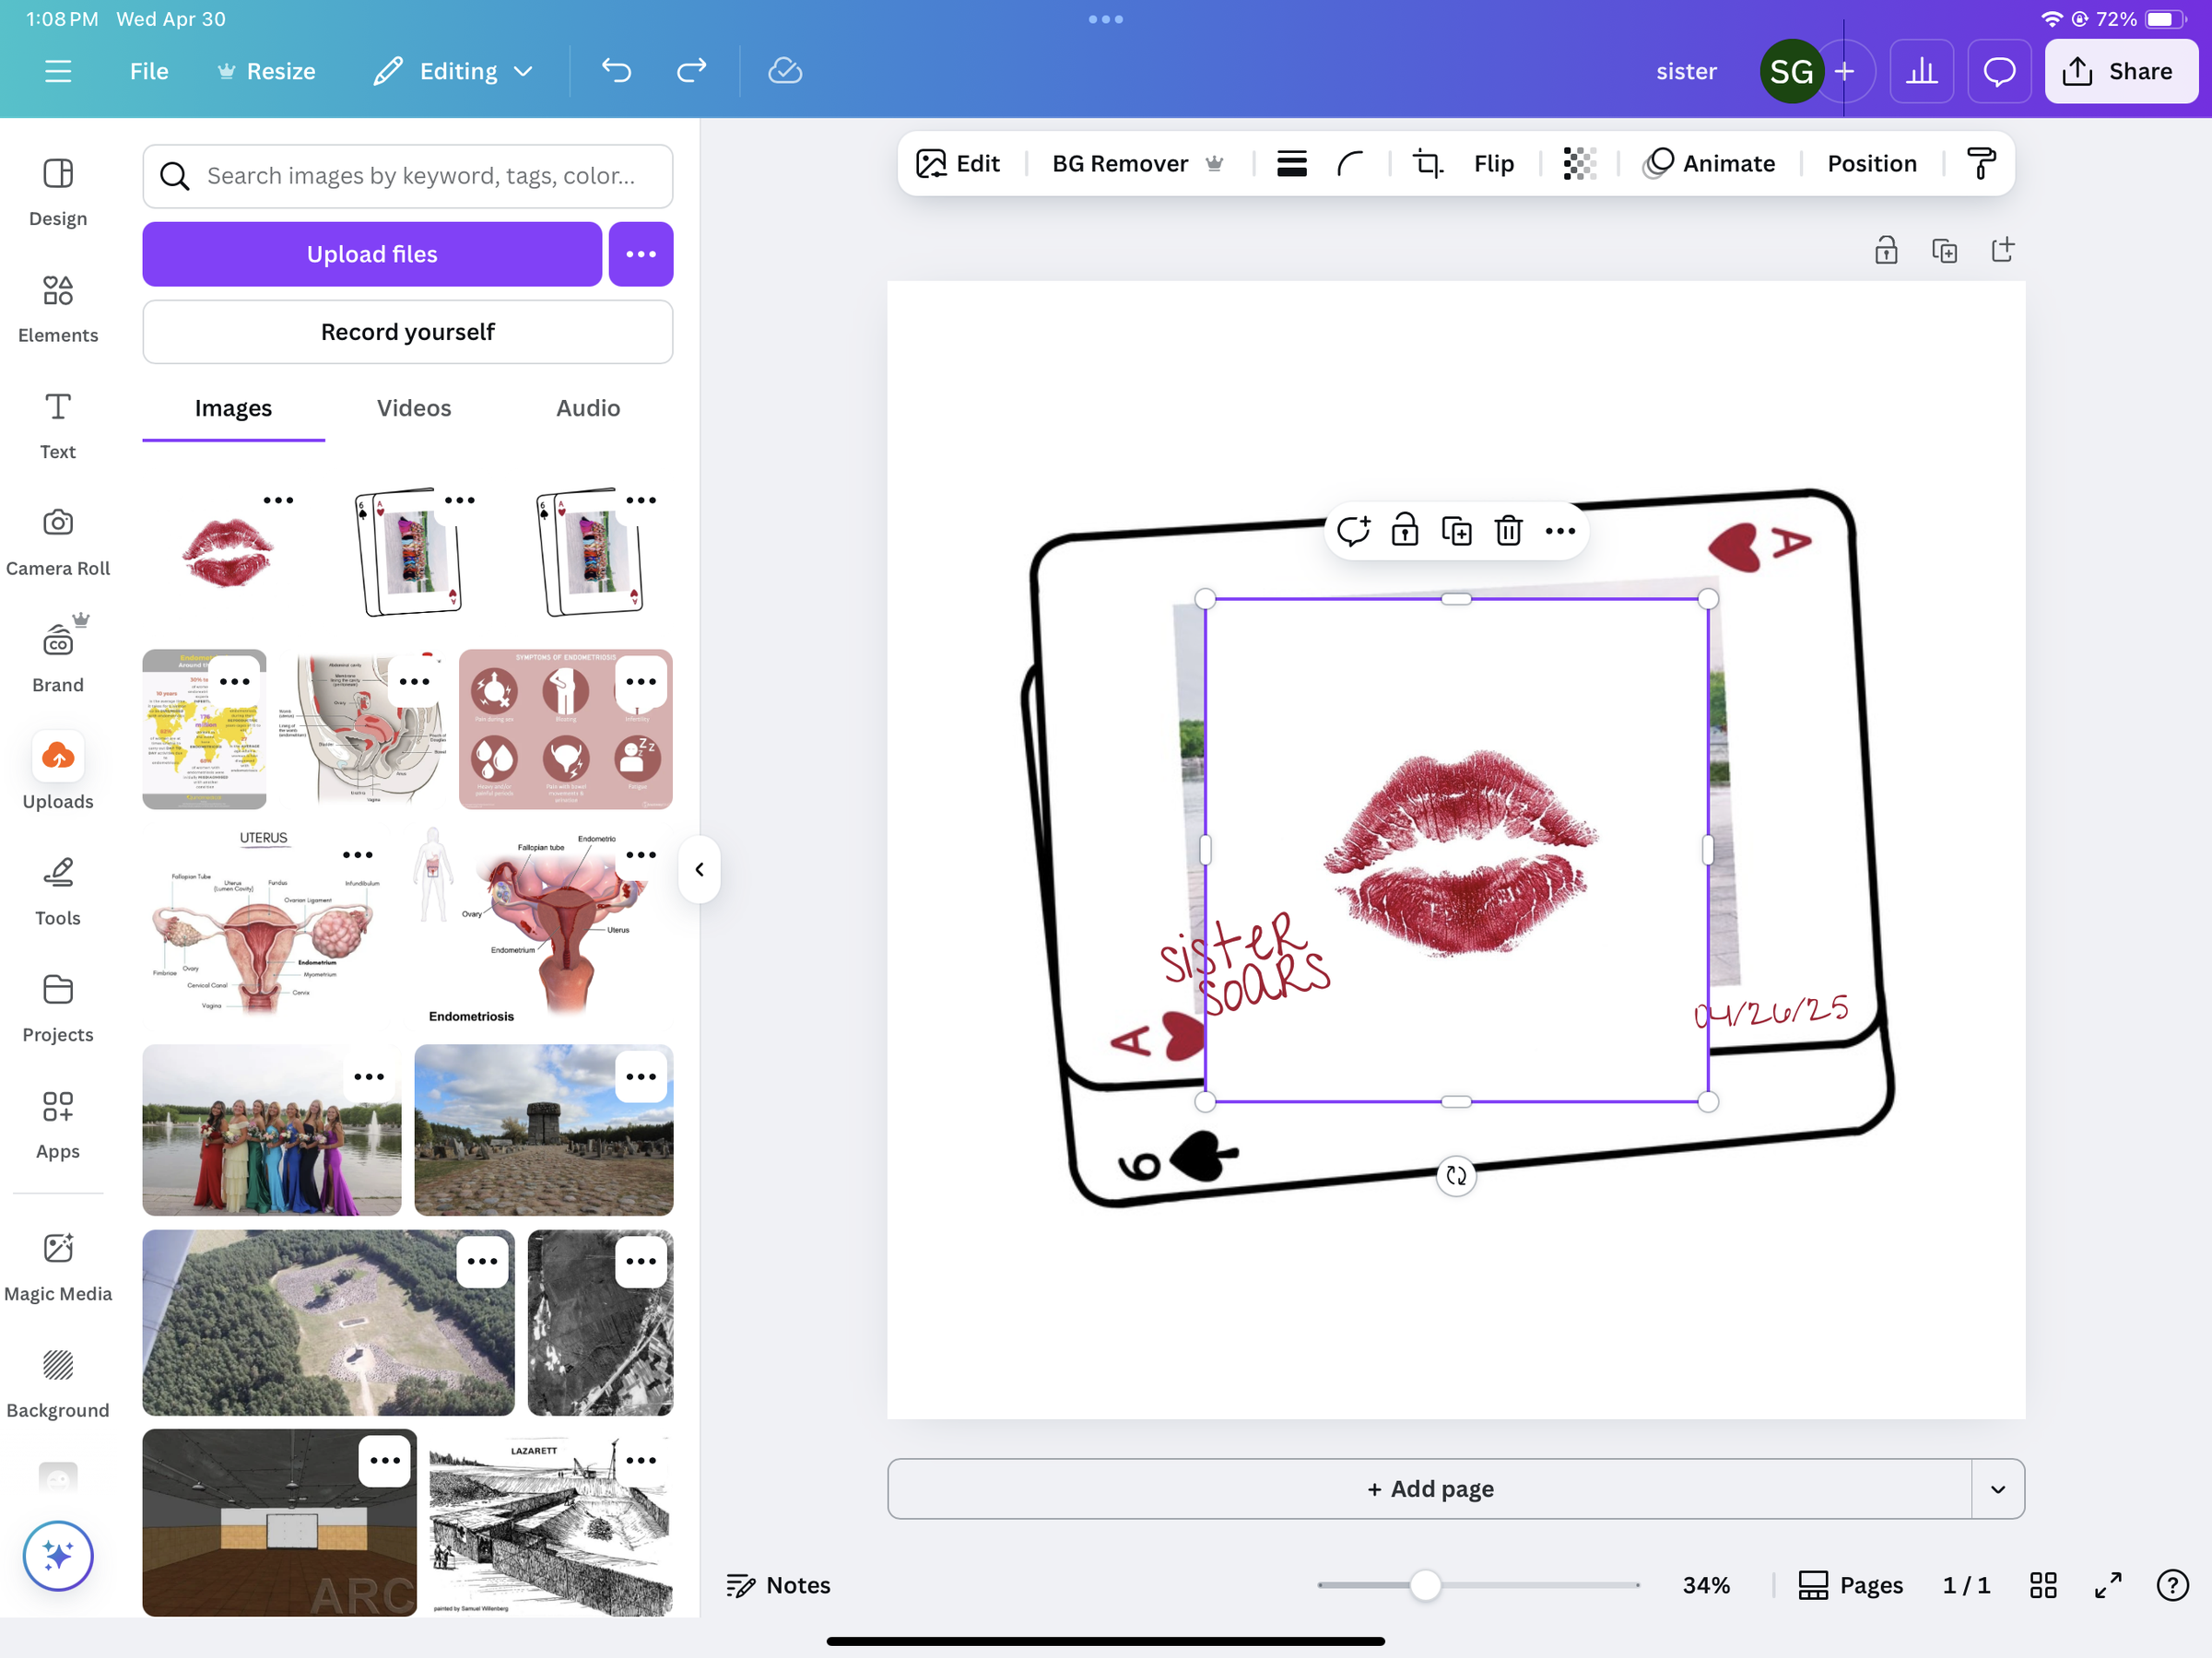Switch to the Audio tab
Screen dimensions: 2212x1658
(x=588, y=408)
